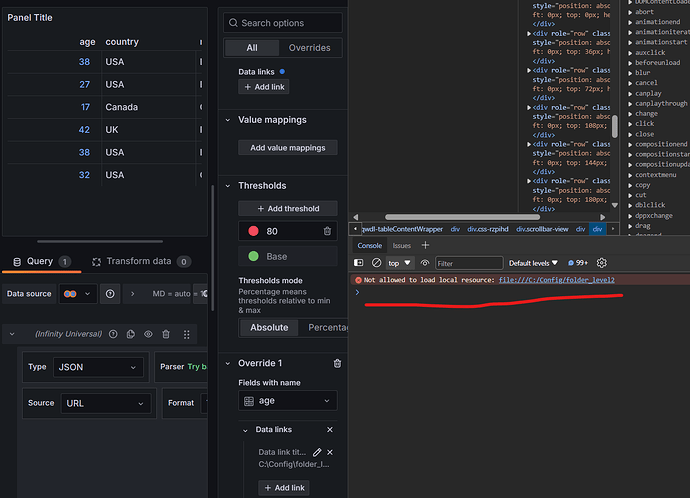Image resolution: width=690 pixels, height=498 pixels.
Task: Add a new DevTools drawer tab
Action: tap(425, 245)
